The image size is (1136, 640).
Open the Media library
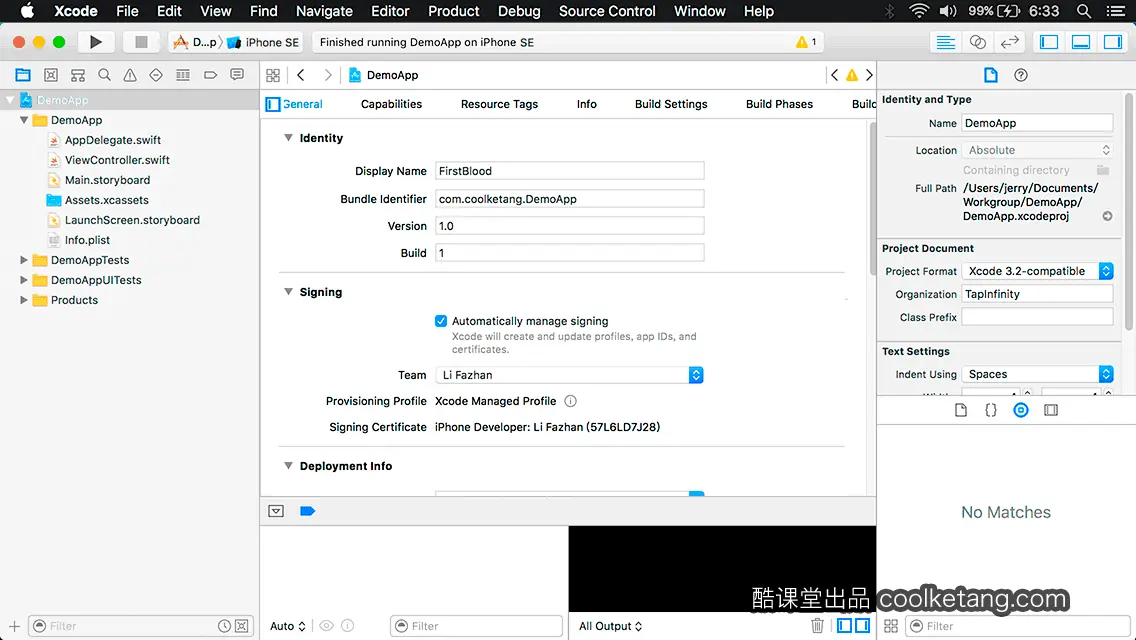pyautogui.click(x=1051, y=410)
